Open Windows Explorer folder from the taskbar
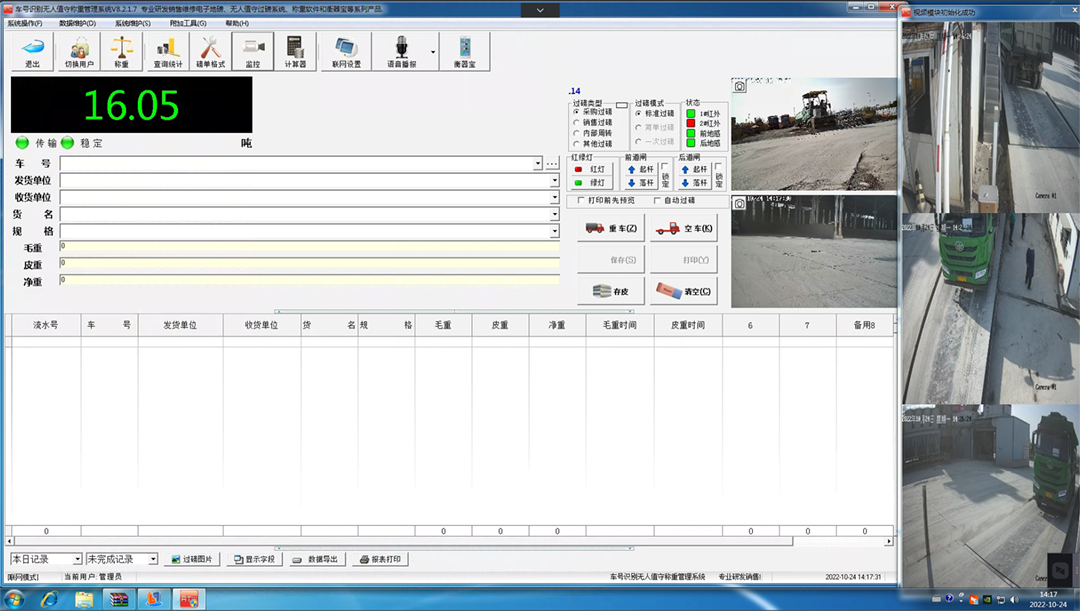 pyautogui.click(x=84, y=599)
